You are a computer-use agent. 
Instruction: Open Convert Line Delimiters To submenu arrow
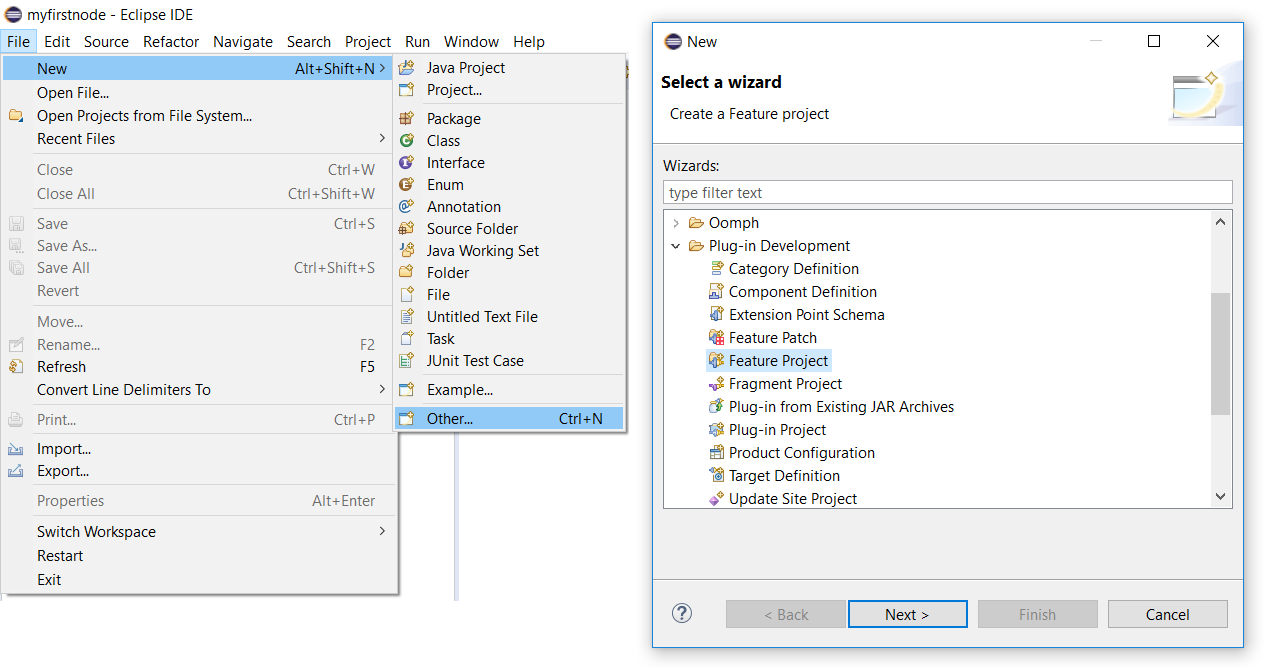coord(382,389)
